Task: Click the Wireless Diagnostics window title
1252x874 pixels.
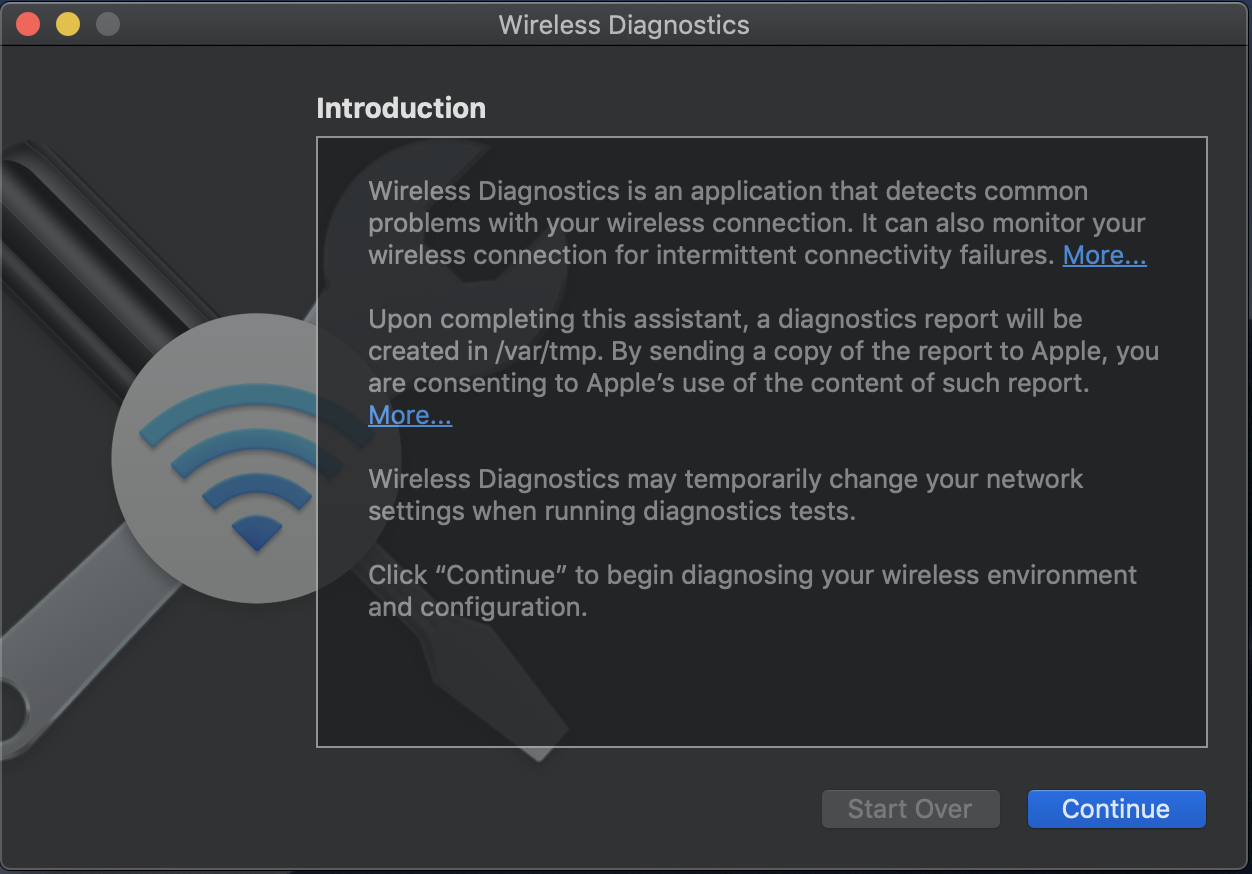Action: pos(624,25)
